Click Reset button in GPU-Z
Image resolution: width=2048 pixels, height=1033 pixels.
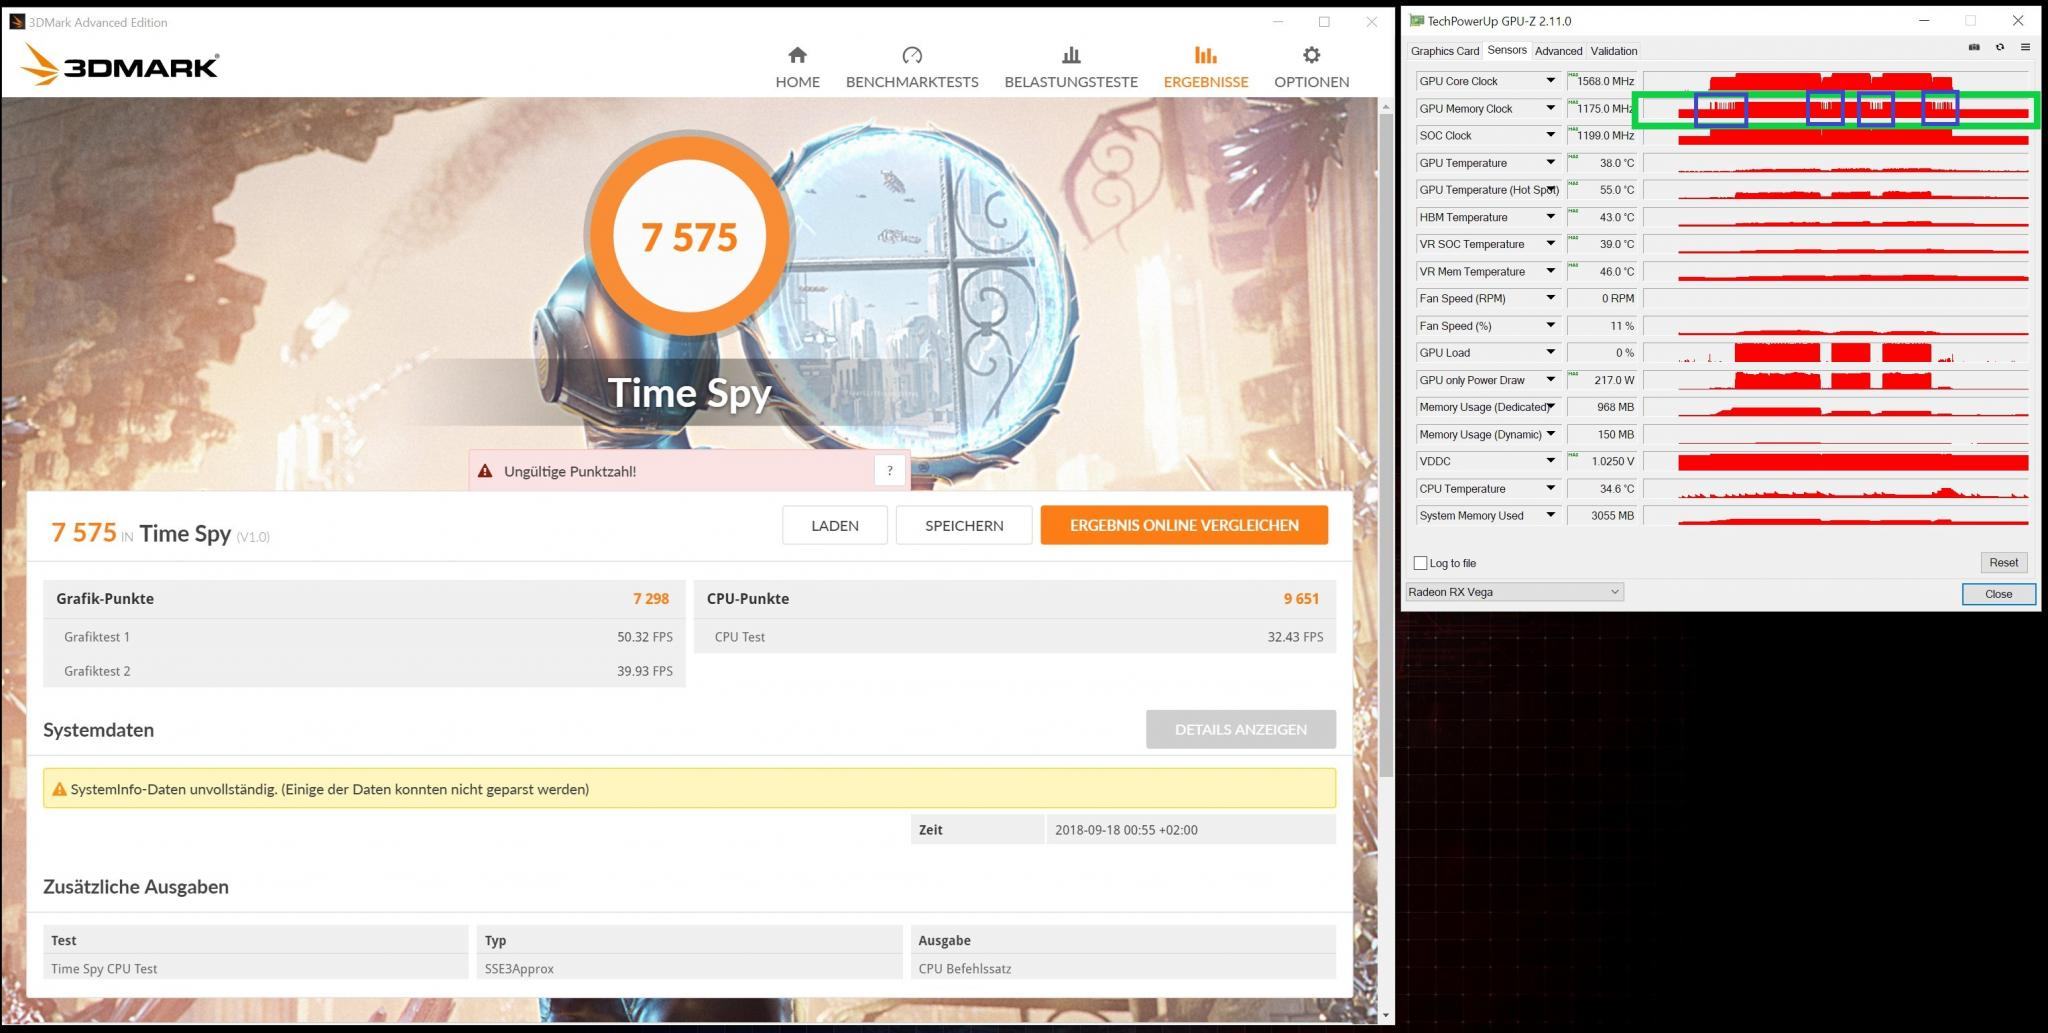[2003, 563]
